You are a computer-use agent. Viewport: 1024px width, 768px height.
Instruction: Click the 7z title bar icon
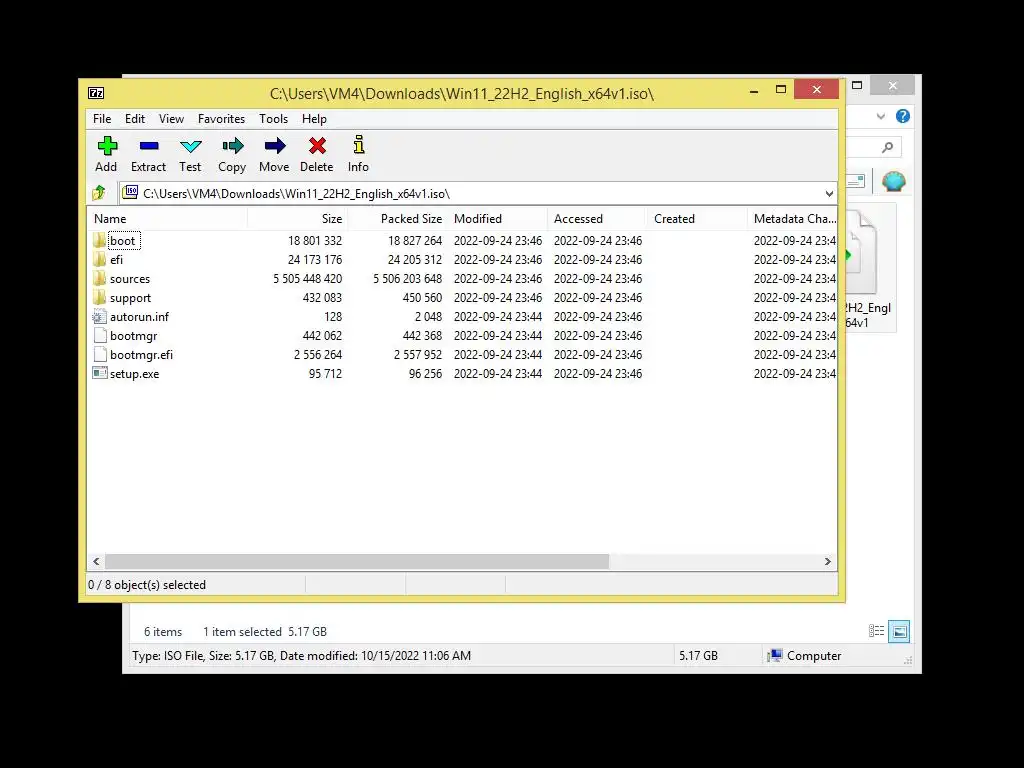click(x=95, y=93)
